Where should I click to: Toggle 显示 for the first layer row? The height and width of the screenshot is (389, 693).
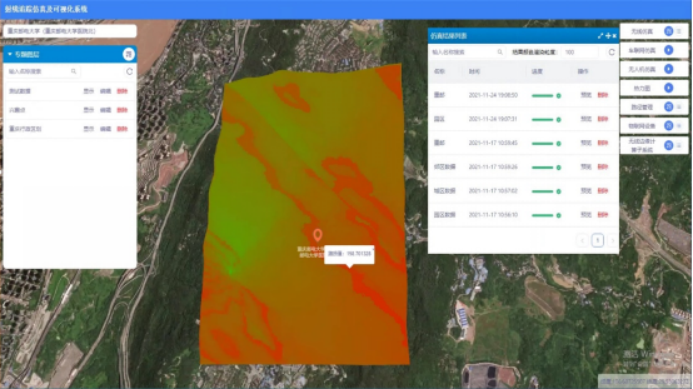tap(89, 91)
